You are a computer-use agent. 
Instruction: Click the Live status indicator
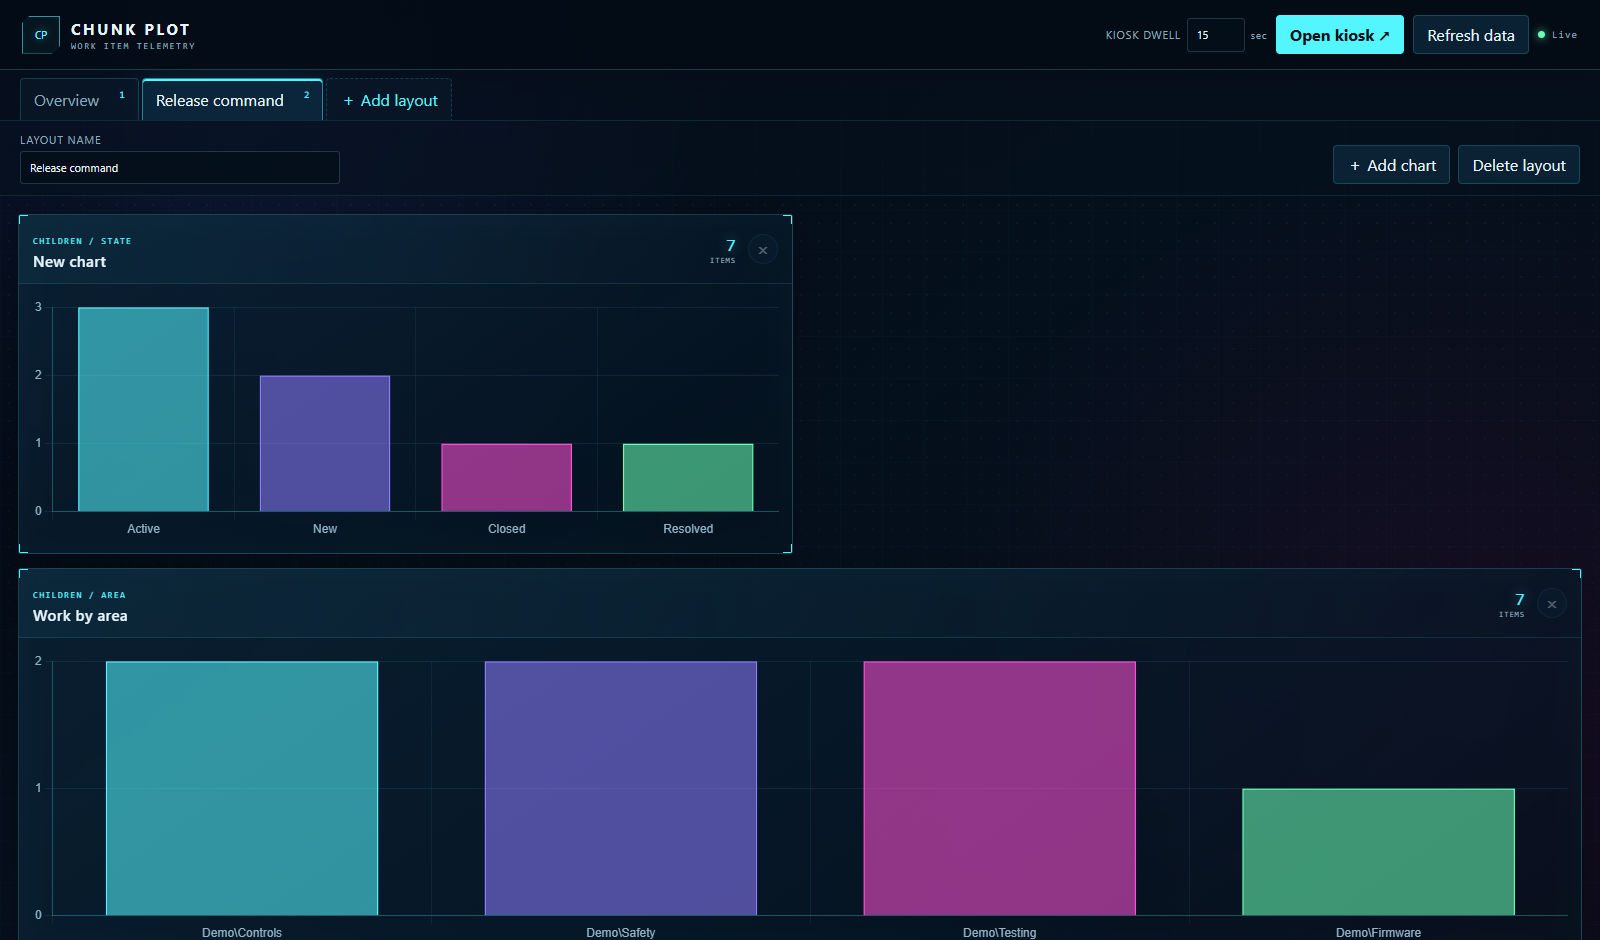point(1557,35)
